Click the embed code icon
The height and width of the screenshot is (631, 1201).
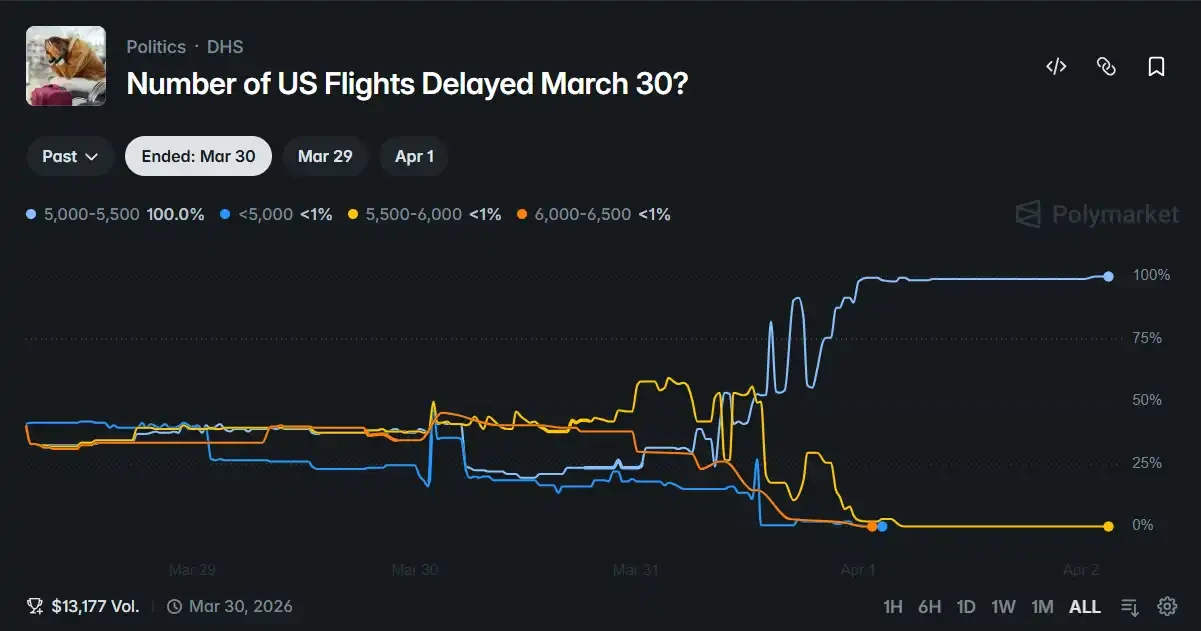pos(1055,67)
